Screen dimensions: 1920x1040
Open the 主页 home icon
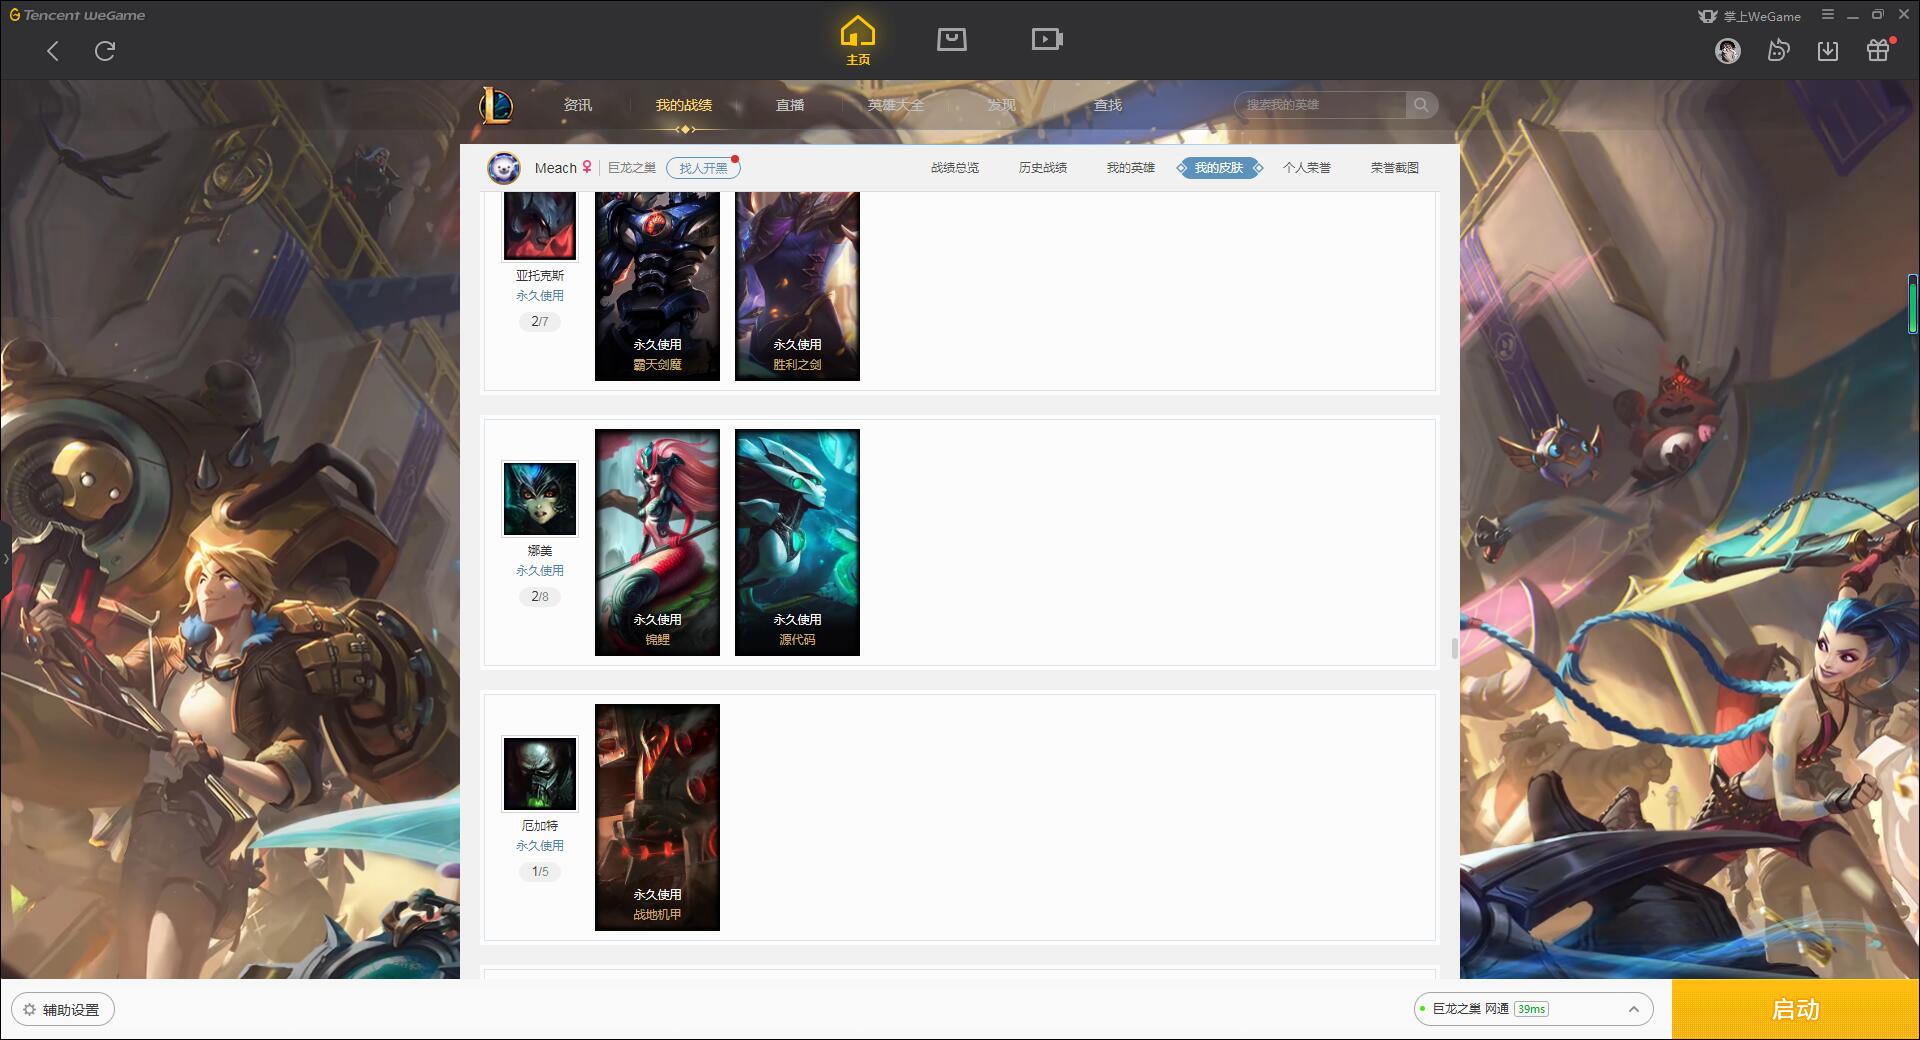[x=857, y=41]
